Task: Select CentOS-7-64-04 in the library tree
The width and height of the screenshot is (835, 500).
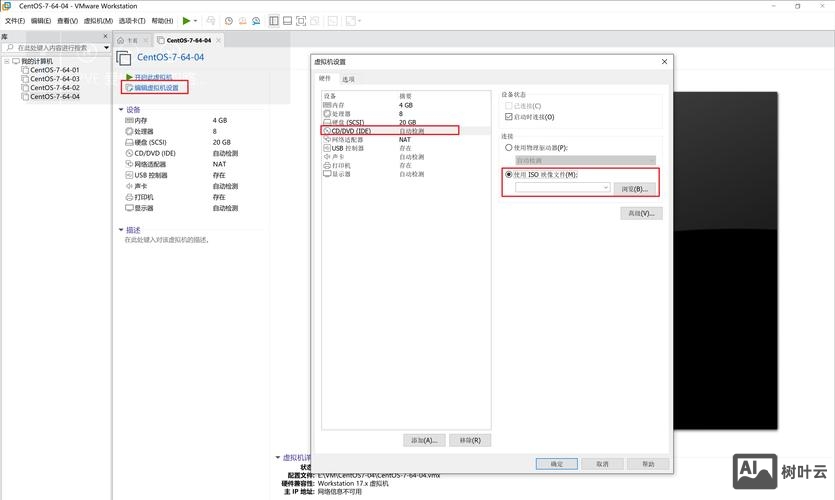Action: pos(54,96)
